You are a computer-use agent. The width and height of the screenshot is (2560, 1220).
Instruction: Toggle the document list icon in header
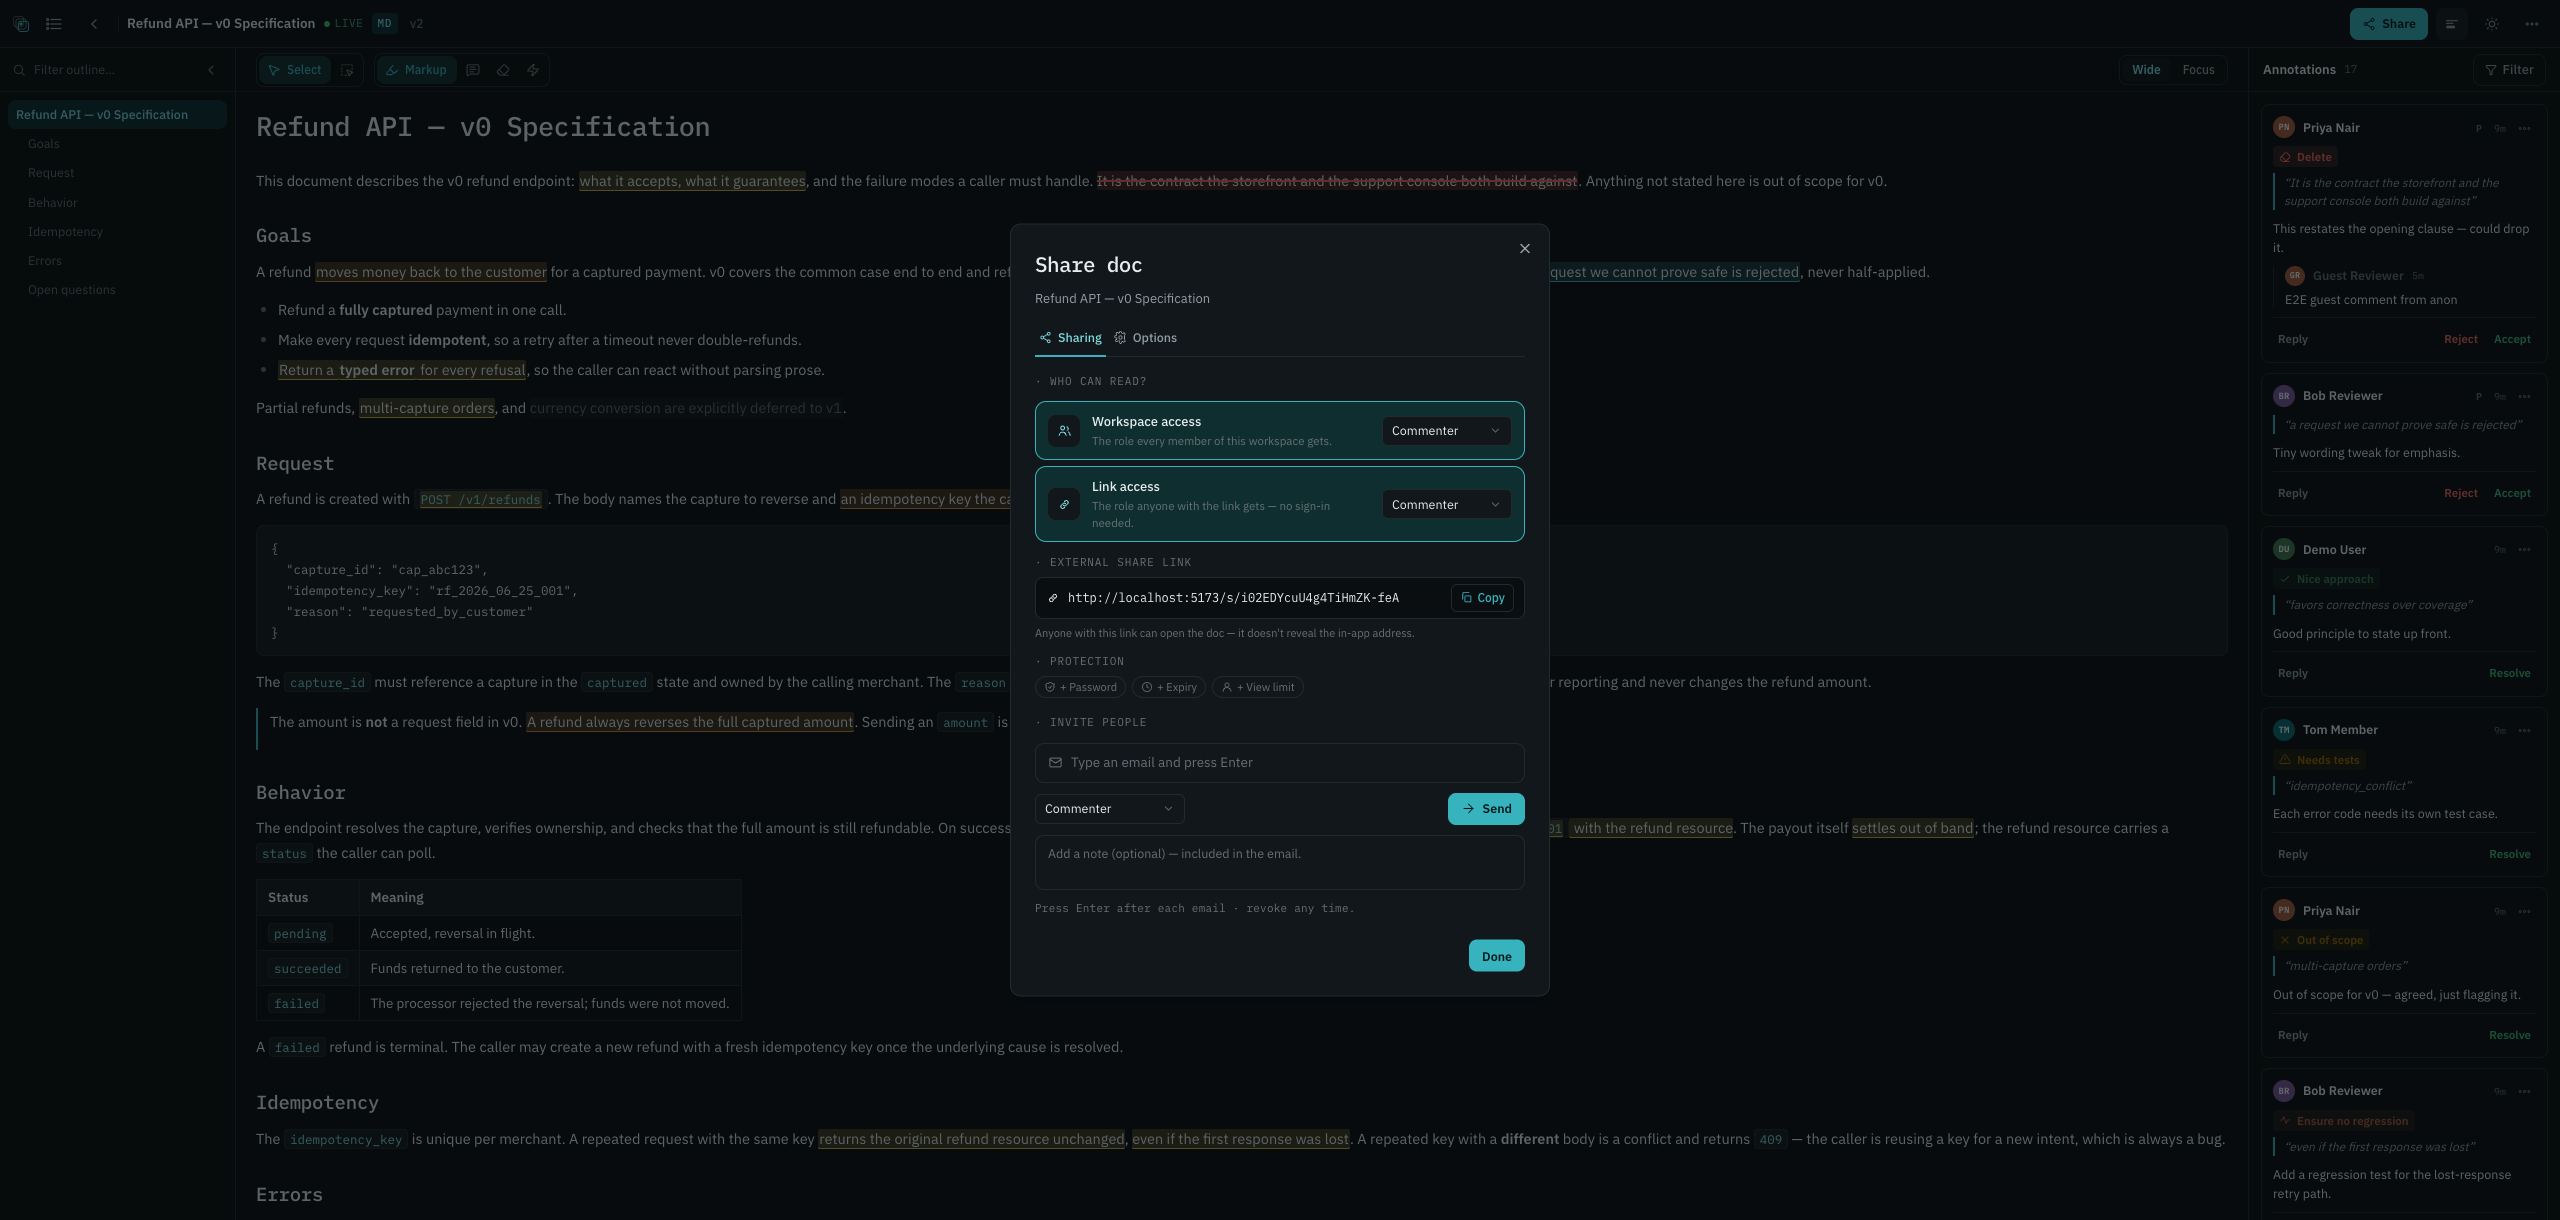point(54,24)
